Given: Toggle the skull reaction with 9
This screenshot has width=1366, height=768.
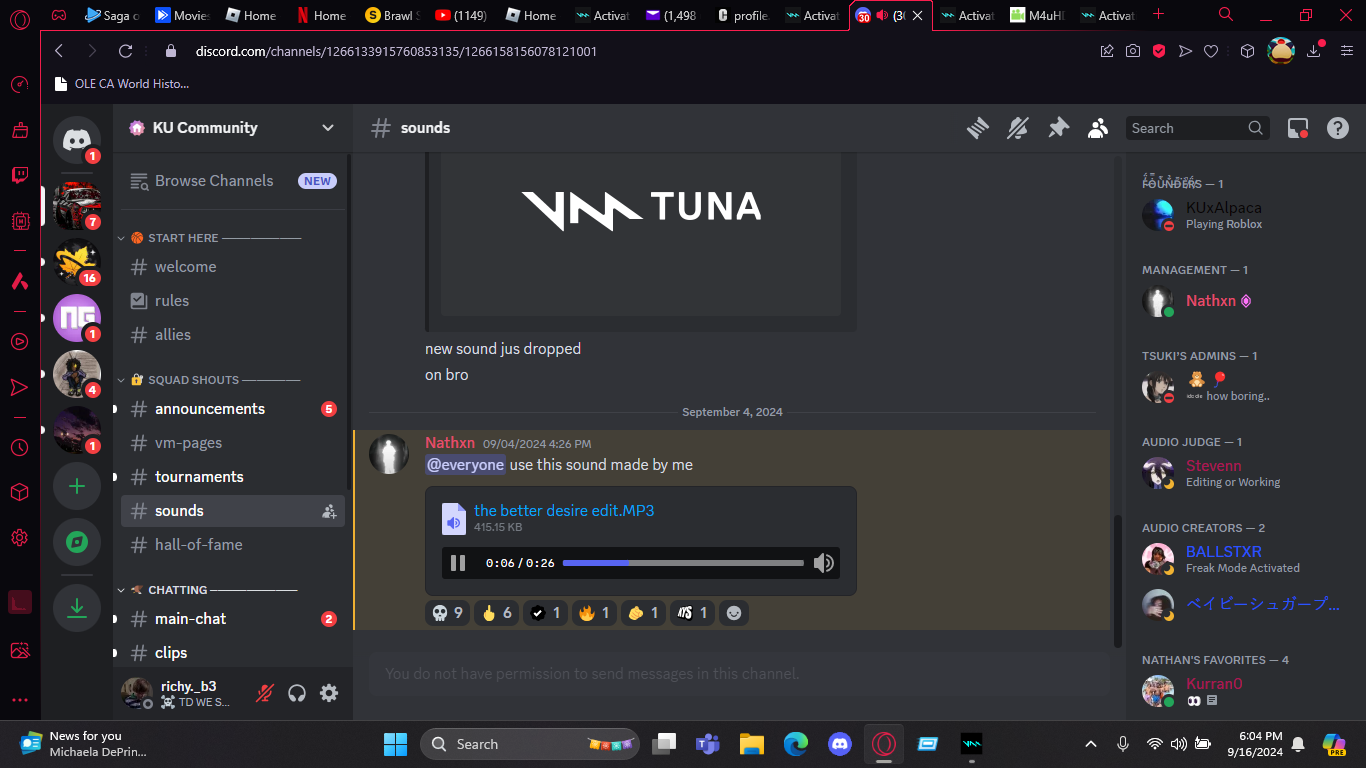Looking at the screenshot, I should 448,613.
